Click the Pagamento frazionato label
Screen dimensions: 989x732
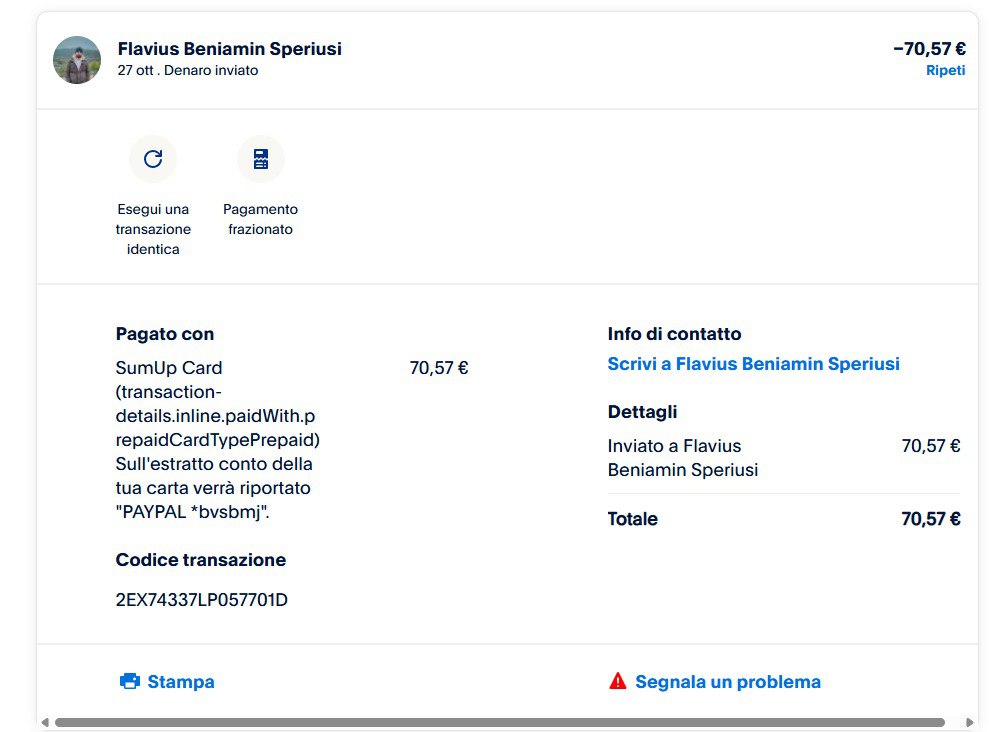pos(260,219)
